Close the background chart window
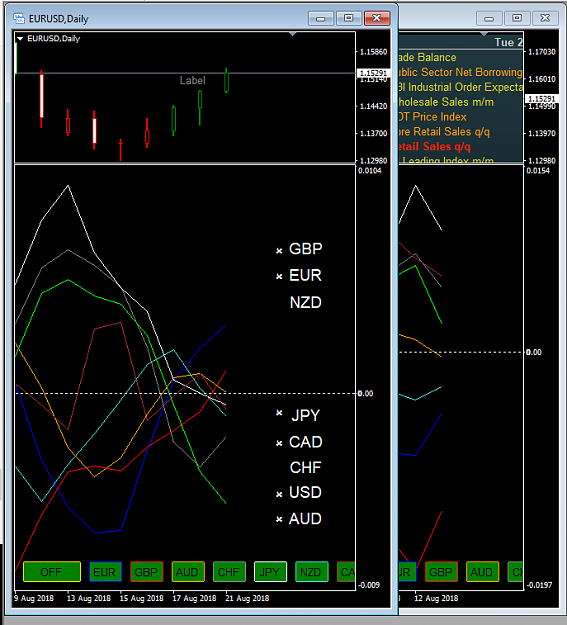The image size is (567, 625). (x=545, y=18)
